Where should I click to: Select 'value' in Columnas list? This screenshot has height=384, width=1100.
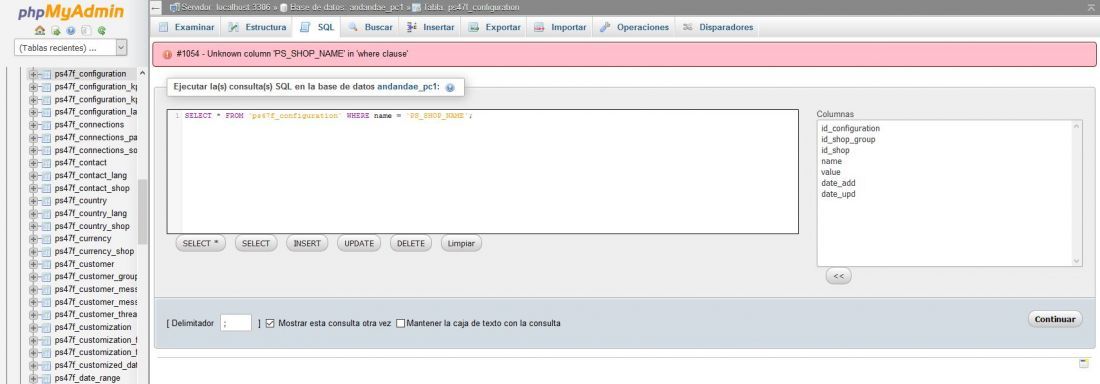coord(831,172)
